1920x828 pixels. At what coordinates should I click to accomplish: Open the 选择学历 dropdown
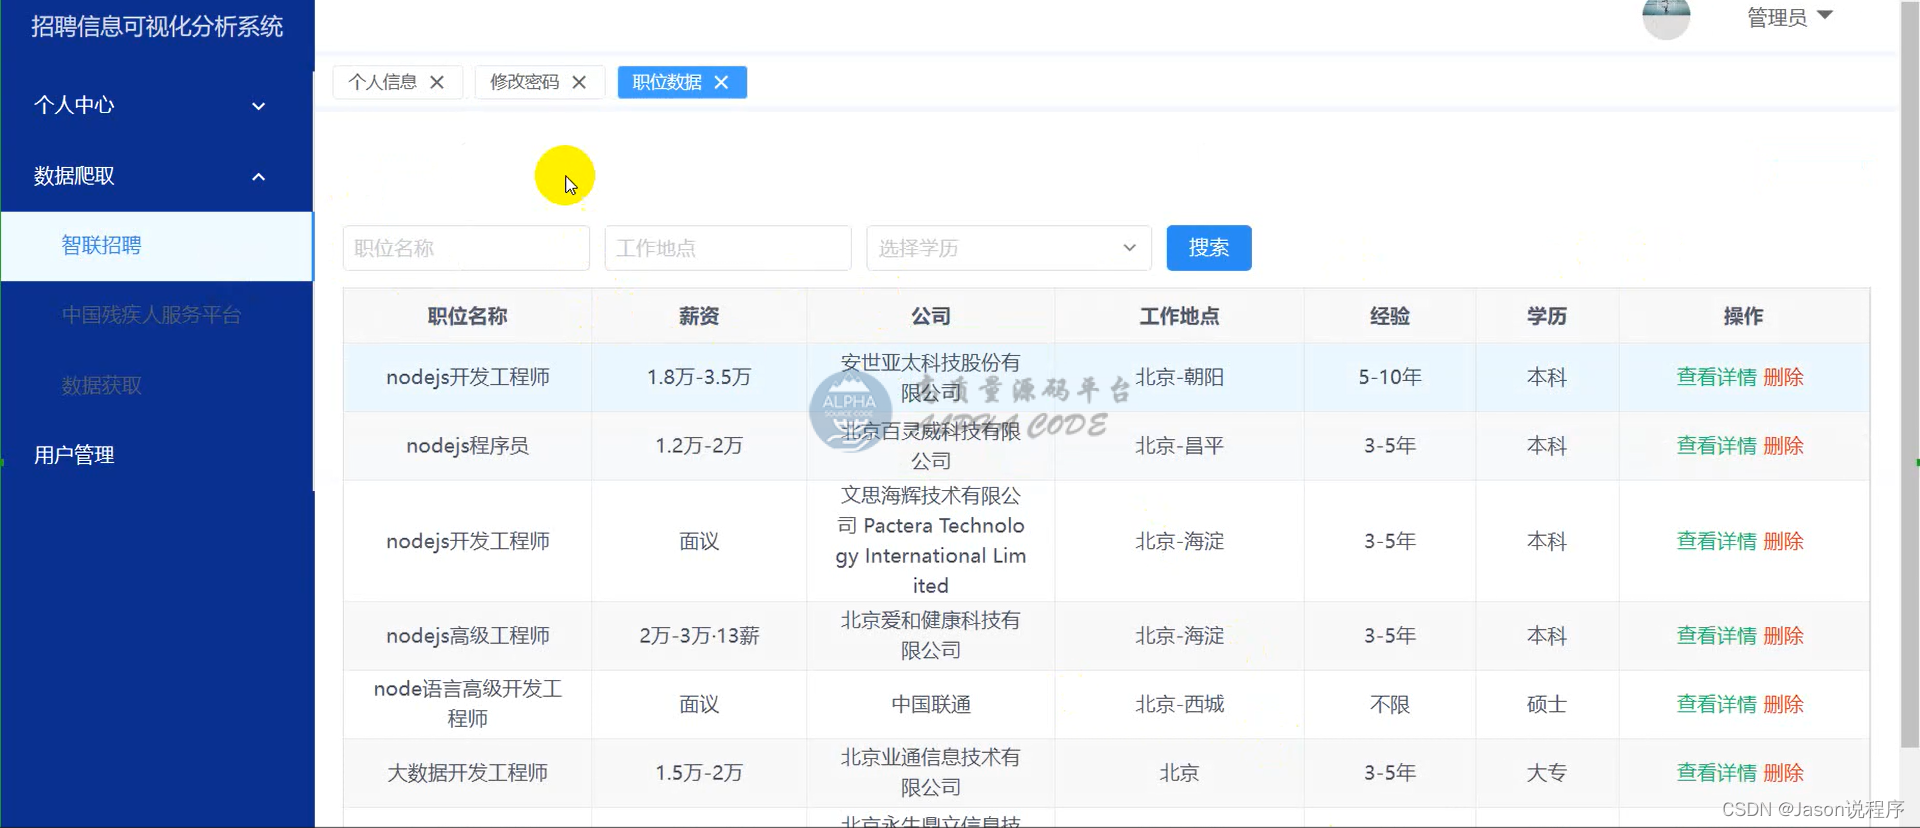[1009, 248]
